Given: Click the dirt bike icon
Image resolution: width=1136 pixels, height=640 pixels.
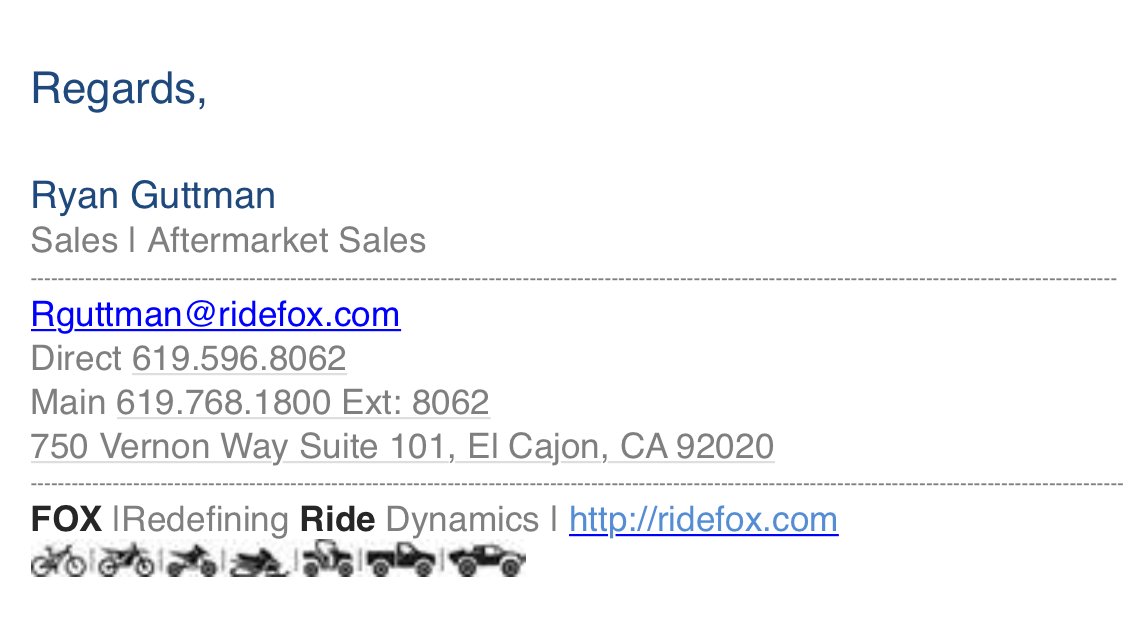Looking at the screenshot, I should 126,560.
